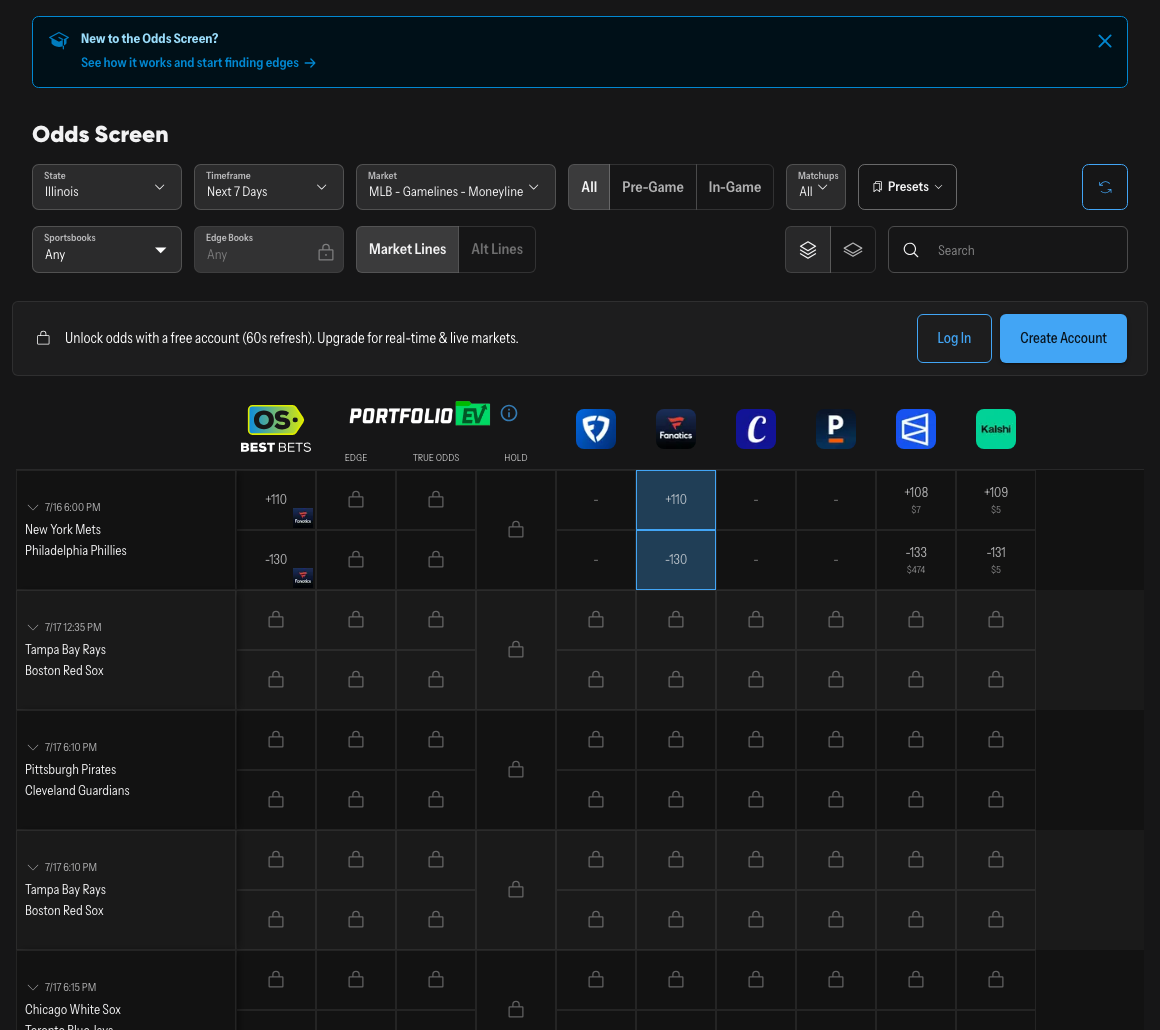The image size is (1160, 1030).
Task: Switch filter to In-Game
Action: coord(735,187)
